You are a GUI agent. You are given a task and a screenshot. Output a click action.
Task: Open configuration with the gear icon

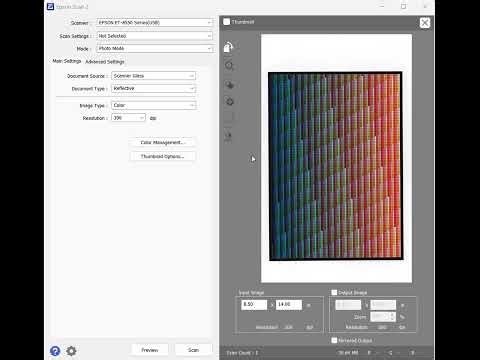71,351
